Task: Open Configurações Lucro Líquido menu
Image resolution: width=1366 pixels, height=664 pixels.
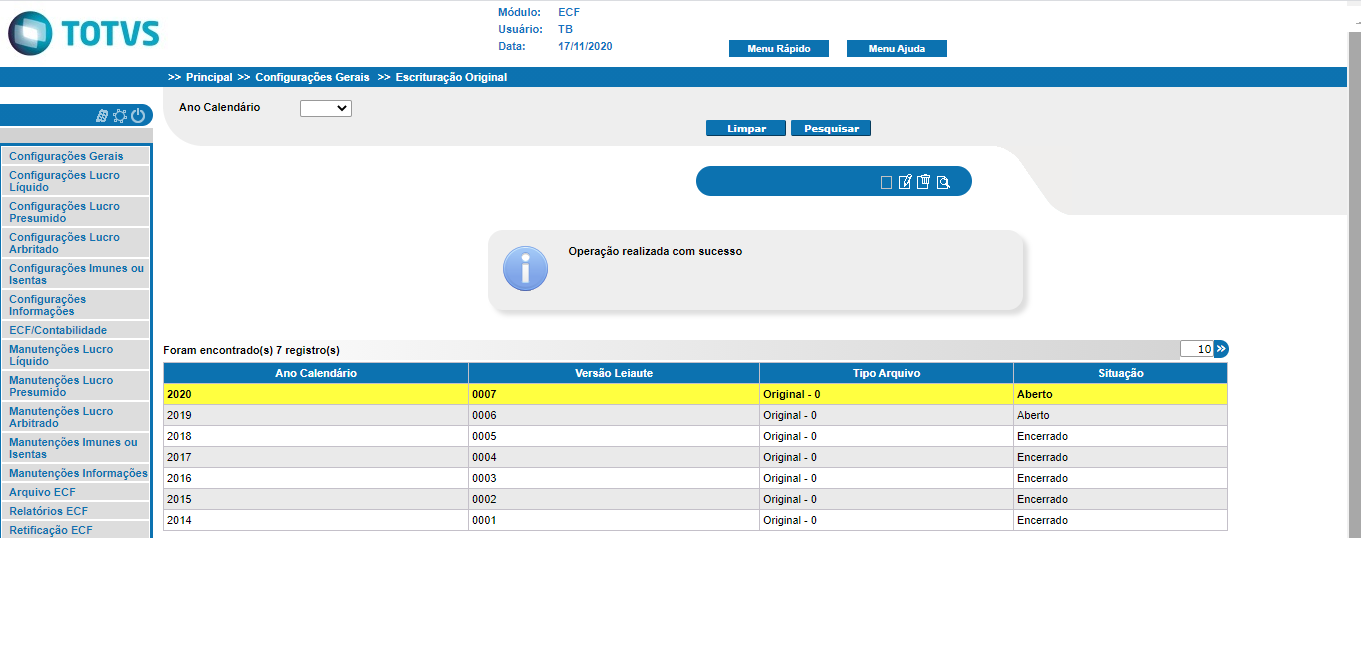Action: 75,181
